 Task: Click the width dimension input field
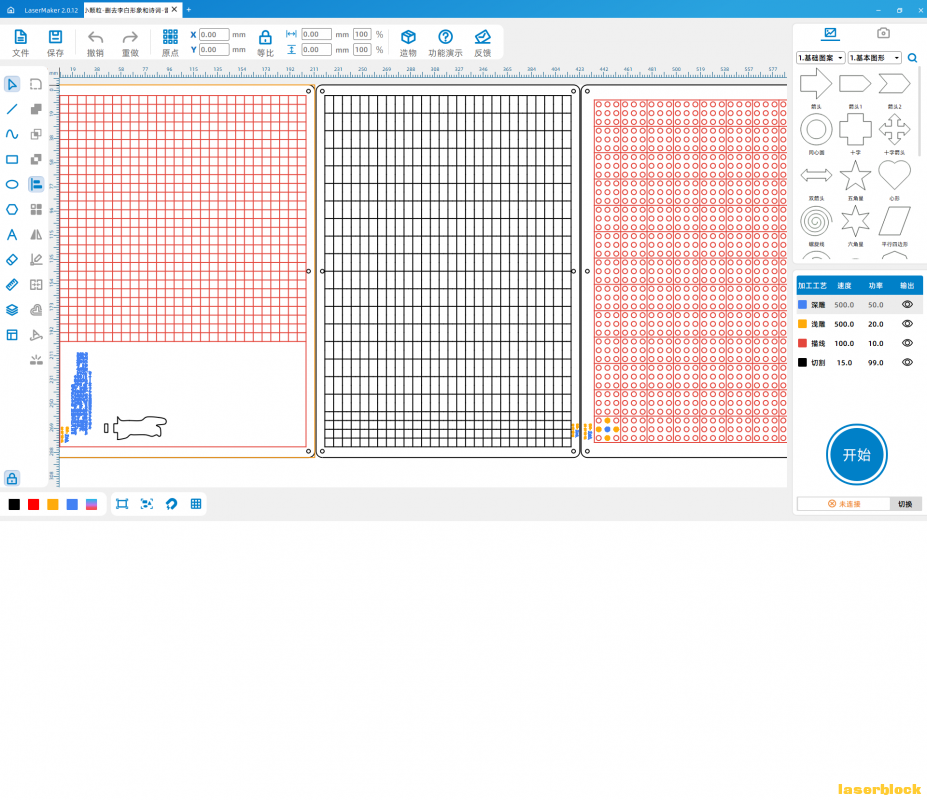pos(316,34)
